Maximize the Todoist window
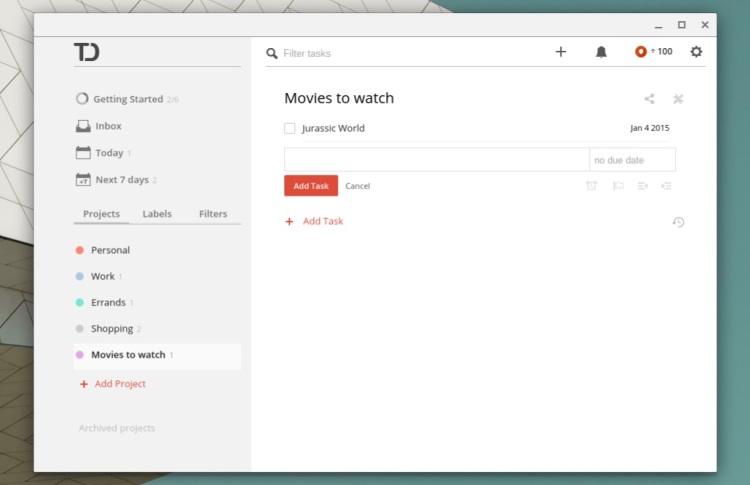 click(682, 25)
